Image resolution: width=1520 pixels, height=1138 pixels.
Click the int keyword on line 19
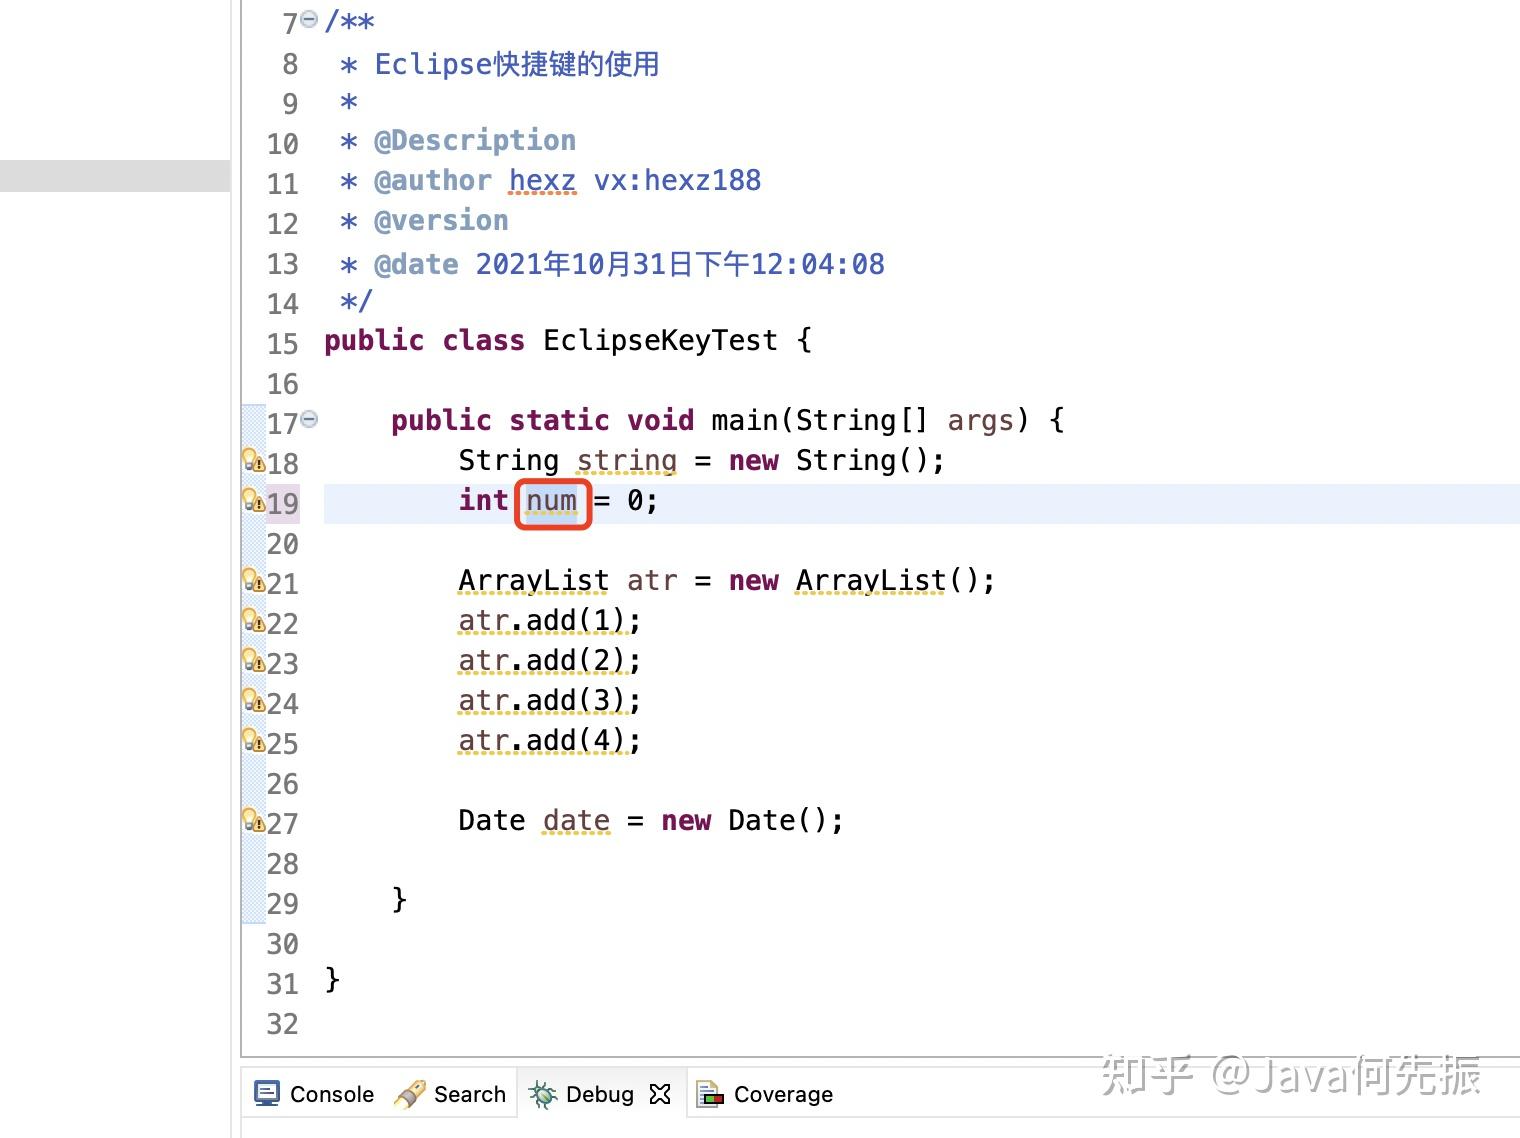pos(484,500)
